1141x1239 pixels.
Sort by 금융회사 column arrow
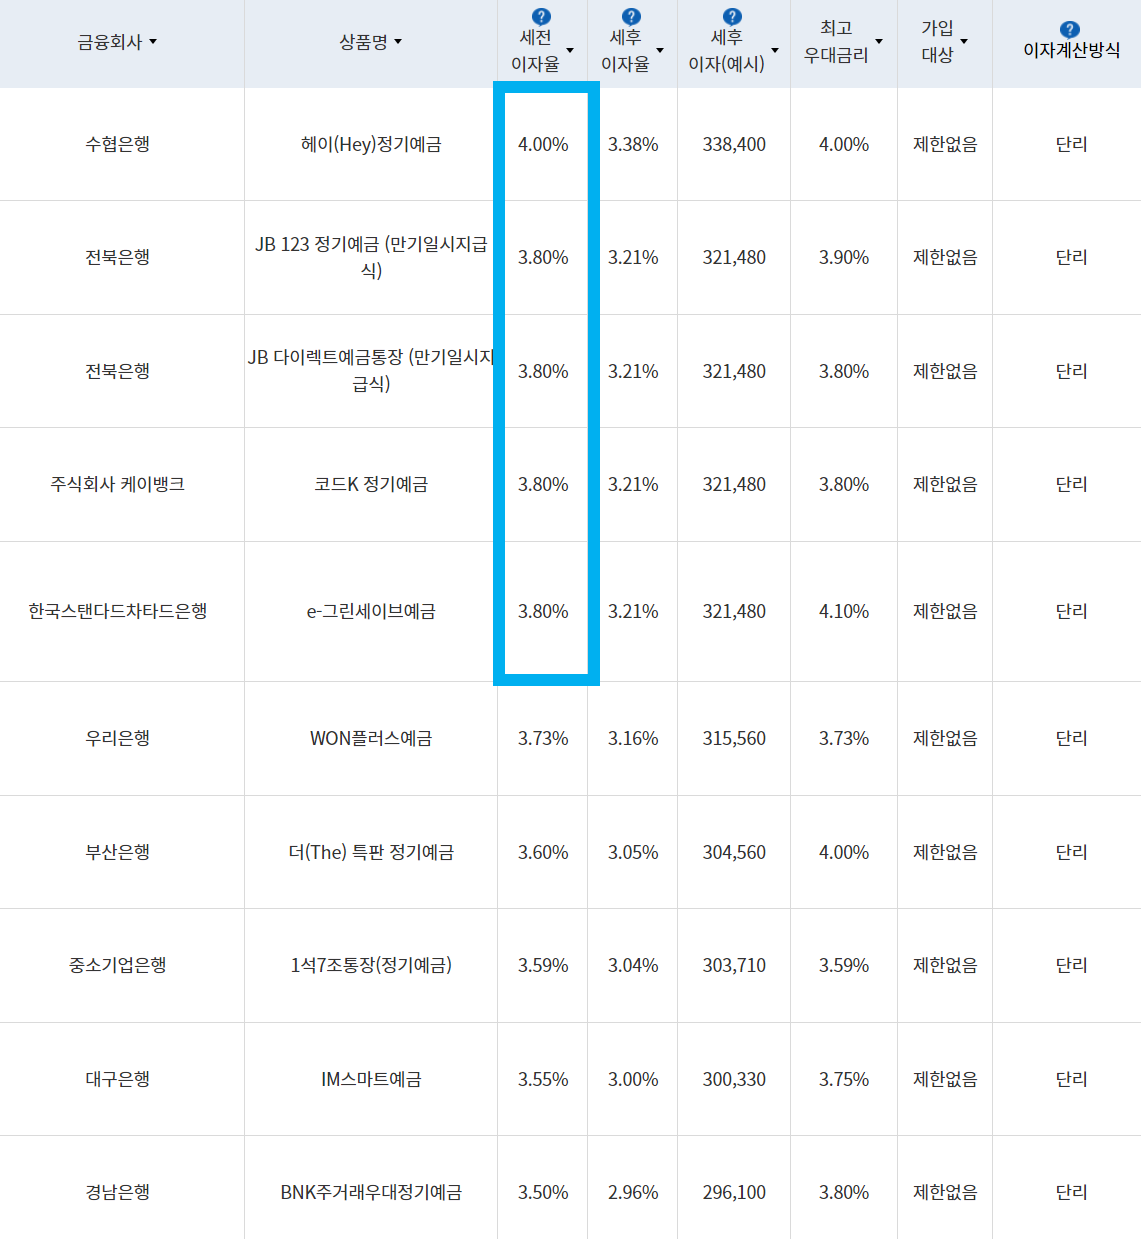[x=153, y=42]
